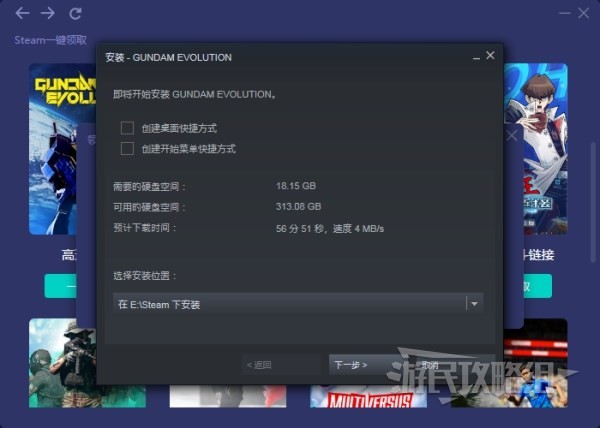Open the Yu-Gi-Oh game cover thumbnail
600x428 pixels.
(x=536, y=149)
